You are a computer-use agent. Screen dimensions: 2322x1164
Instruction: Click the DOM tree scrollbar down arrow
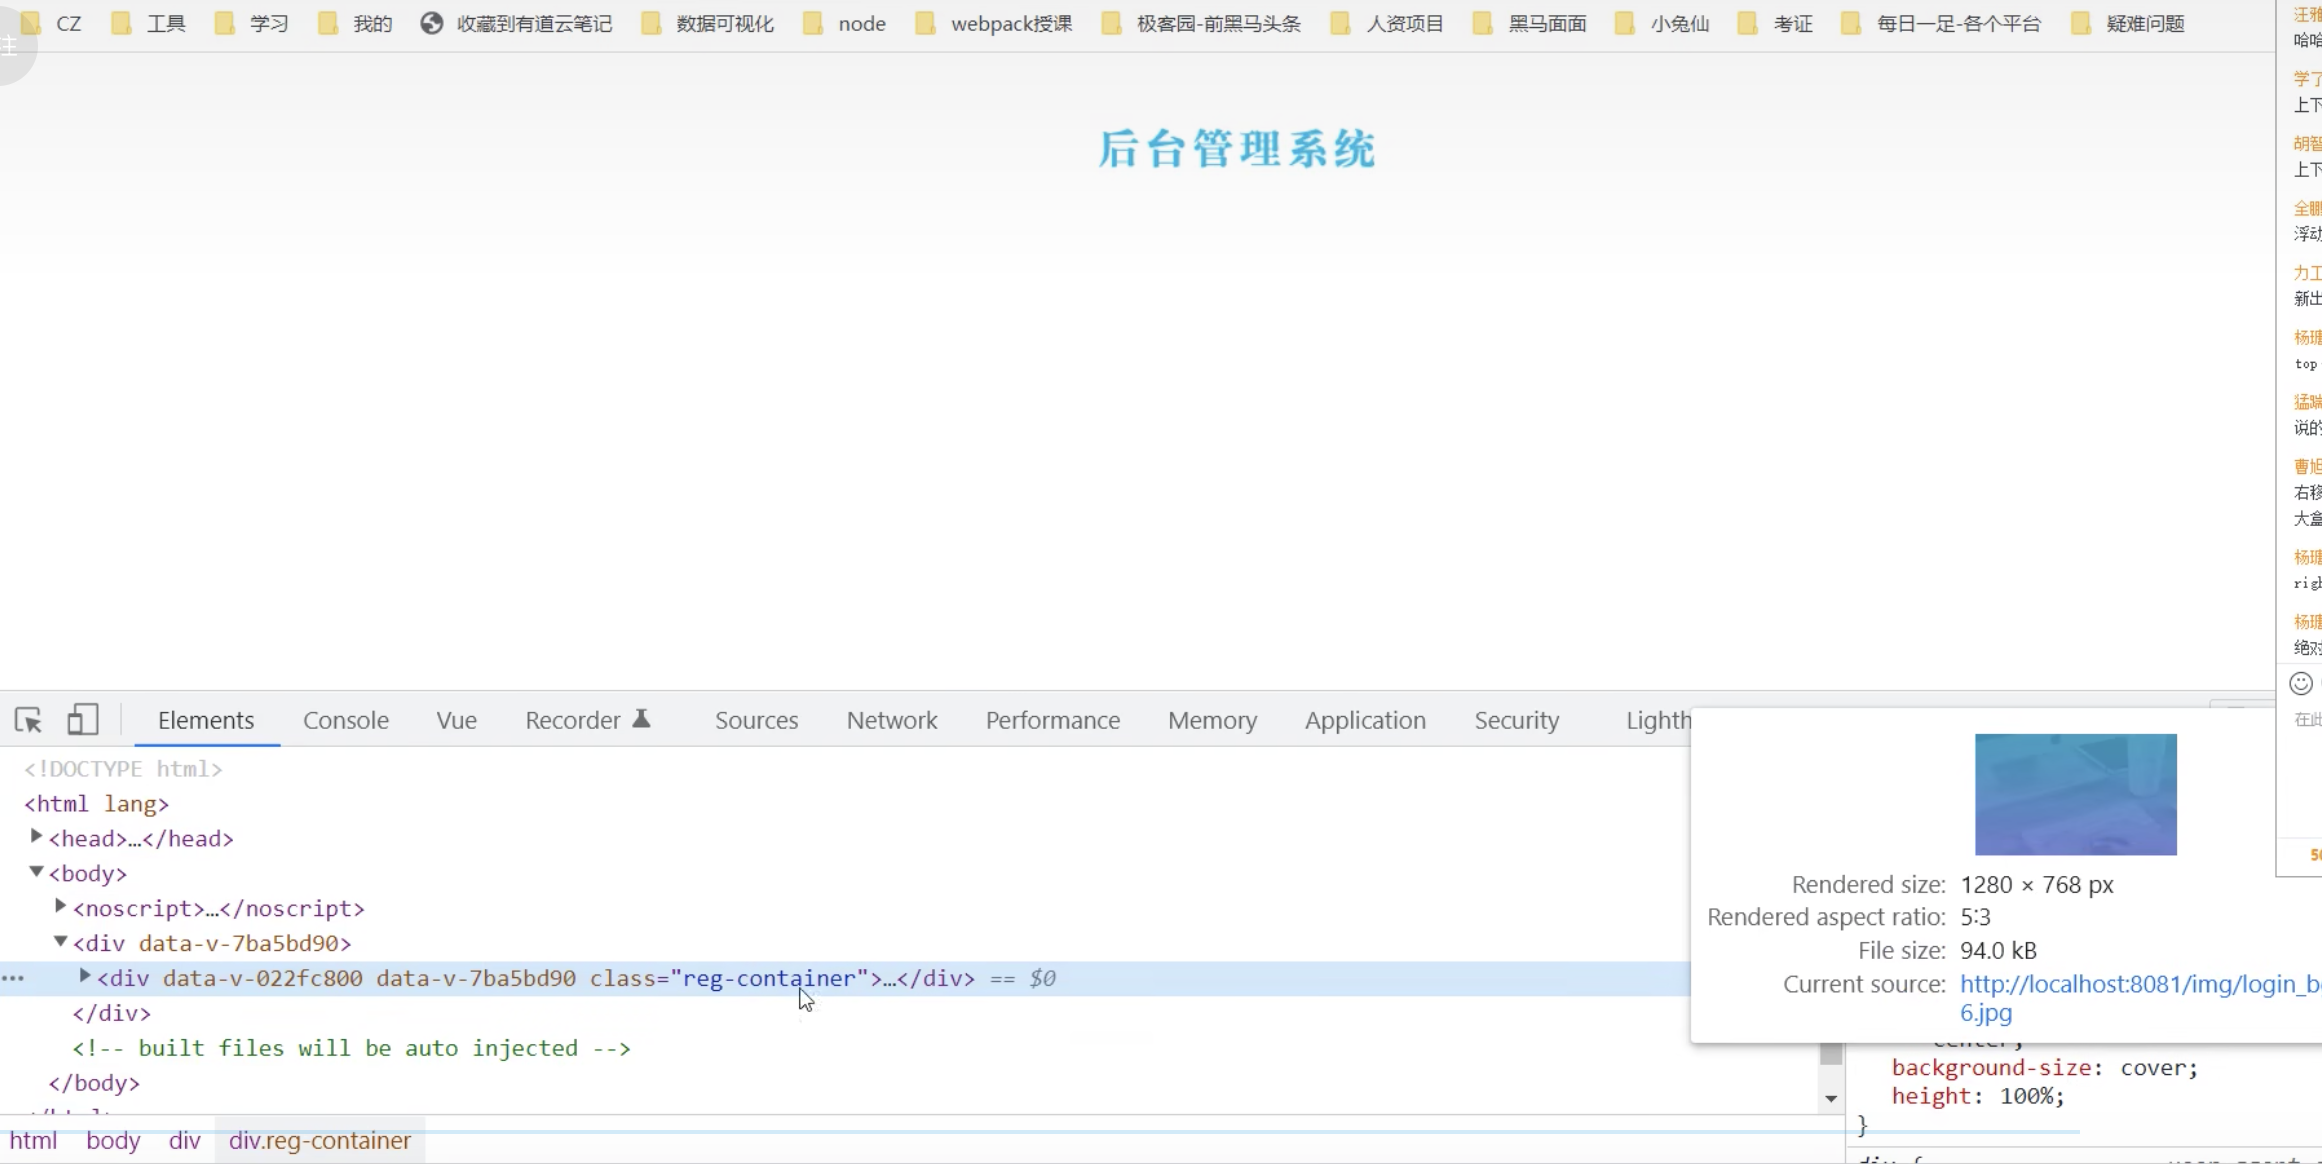coord(1831,1098)
